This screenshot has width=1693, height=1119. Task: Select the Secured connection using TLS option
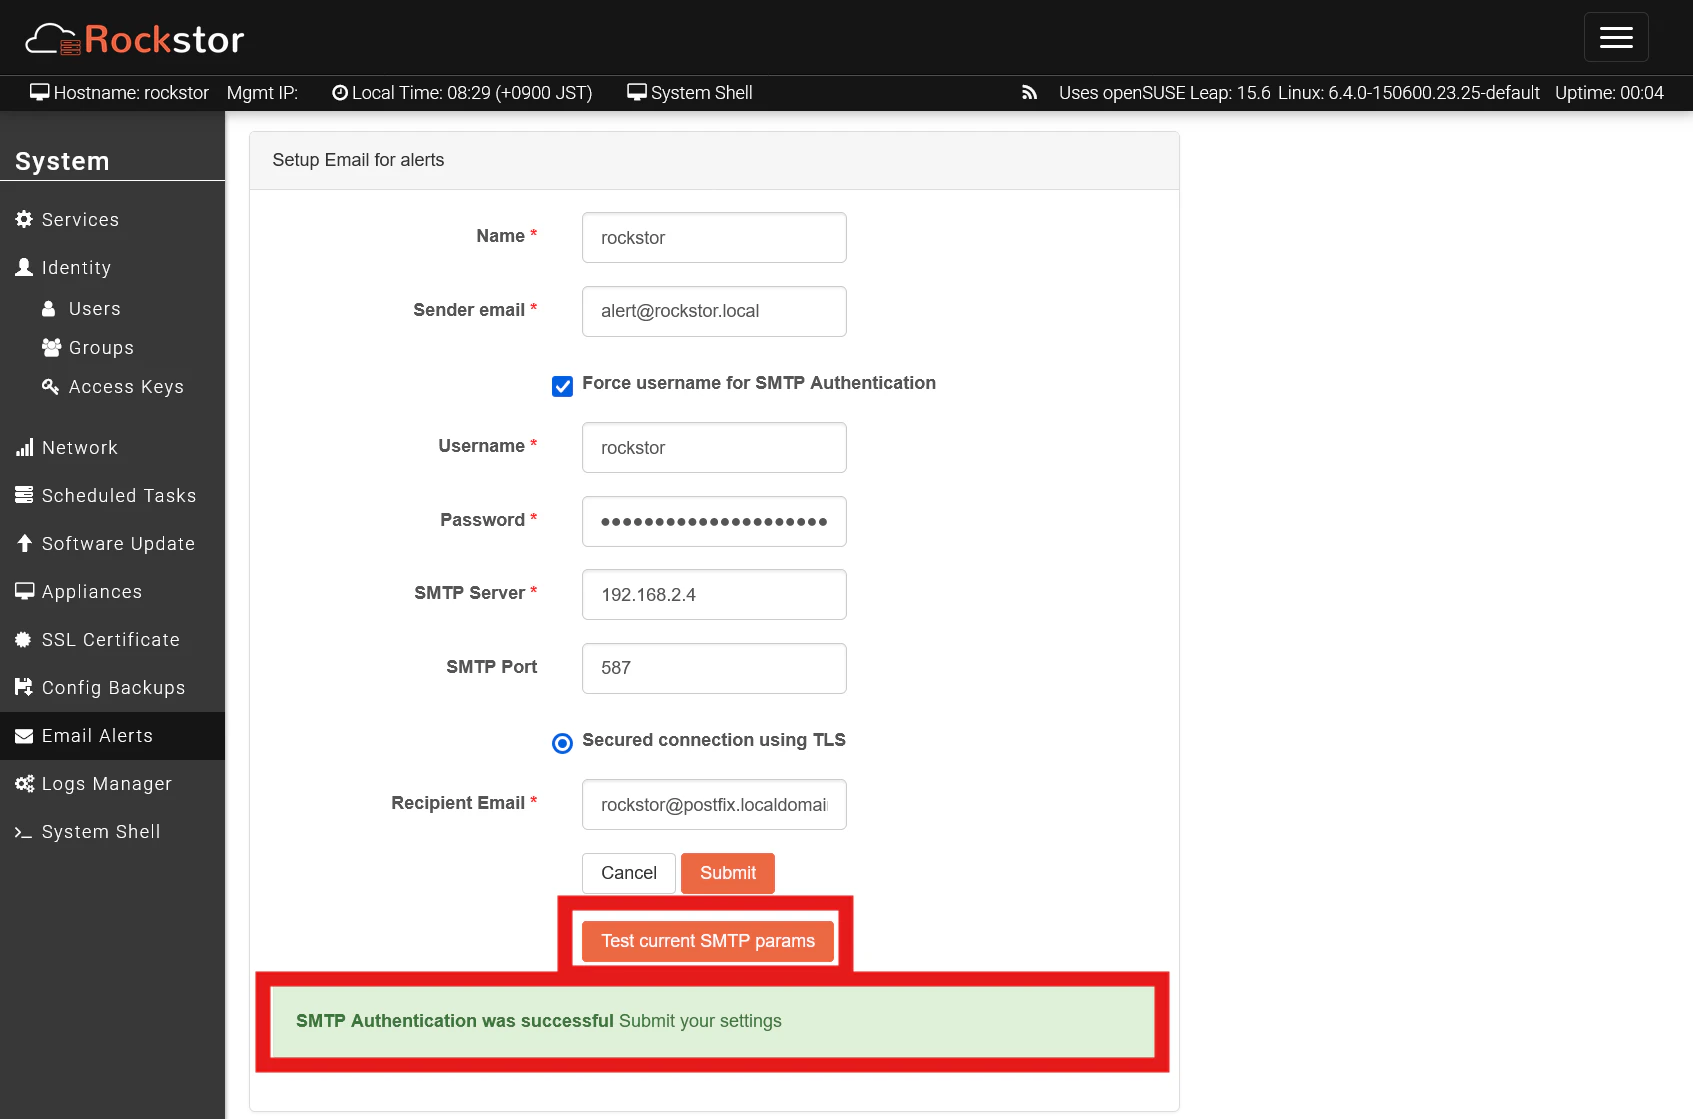563,743
